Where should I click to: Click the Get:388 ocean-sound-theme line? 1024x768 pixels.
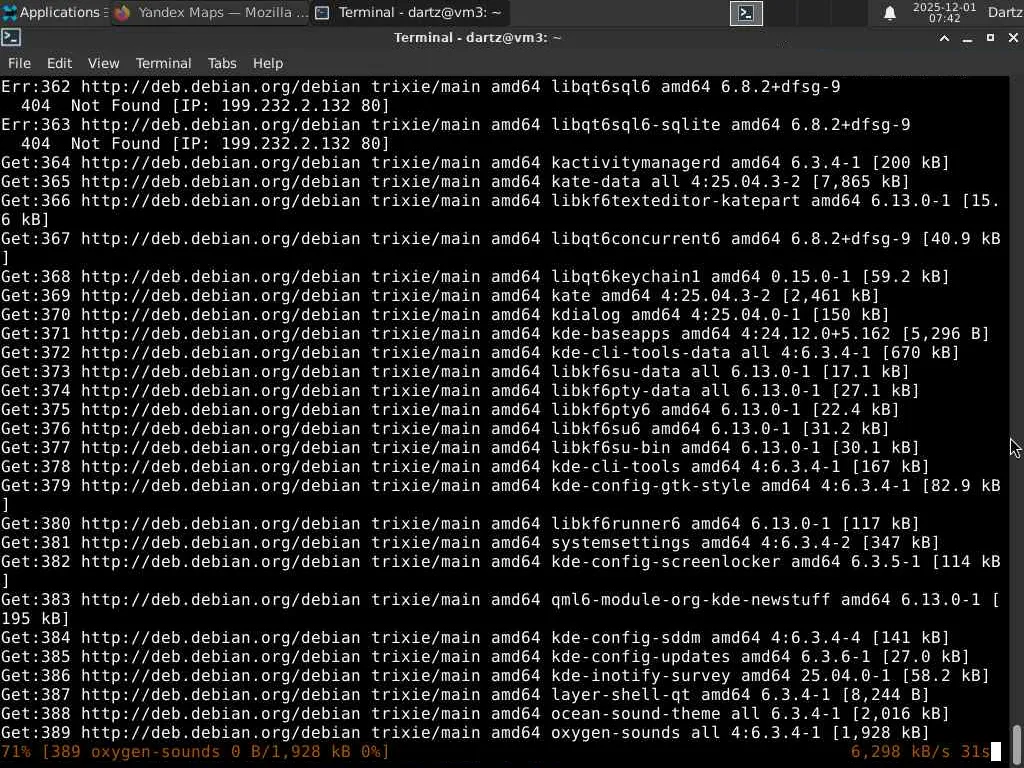point(475,713)
